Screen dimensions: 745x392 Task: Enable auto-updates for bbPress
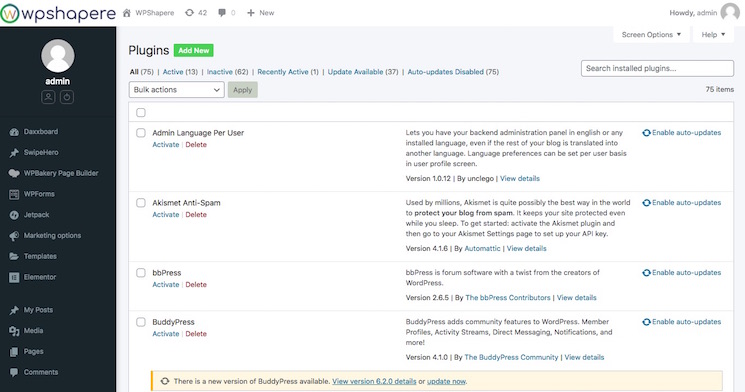coord(681,273)
